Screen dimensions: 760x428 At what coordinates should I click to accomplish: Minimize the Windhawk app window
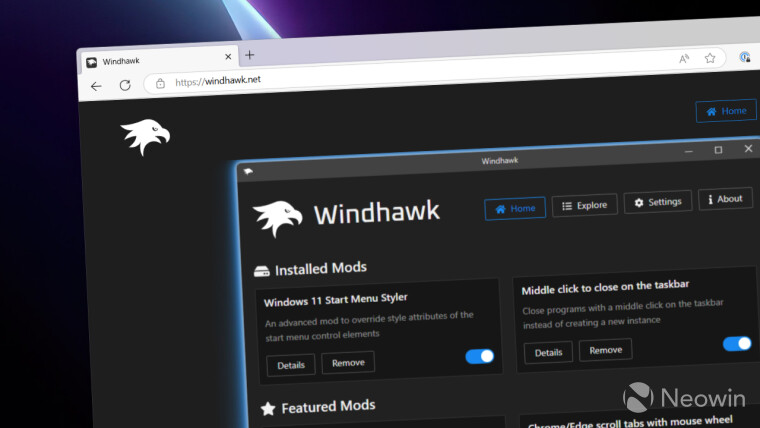click(688, 152)
